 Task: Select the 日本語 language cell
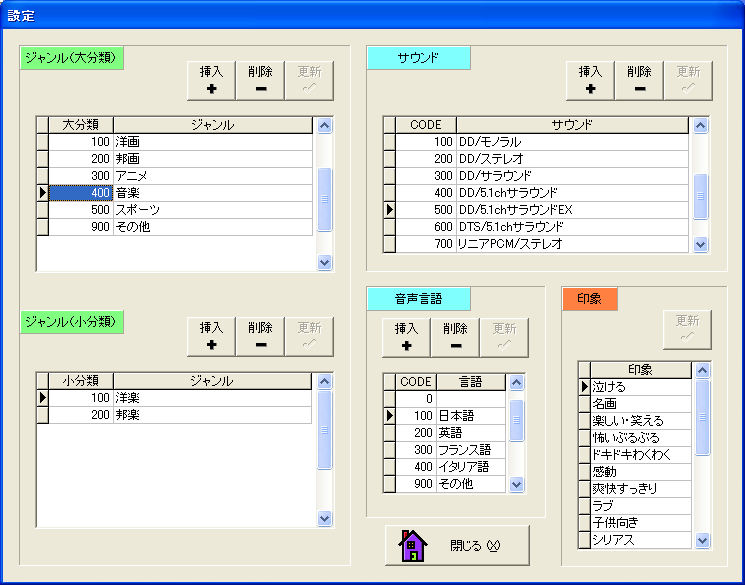pos(471,416)
